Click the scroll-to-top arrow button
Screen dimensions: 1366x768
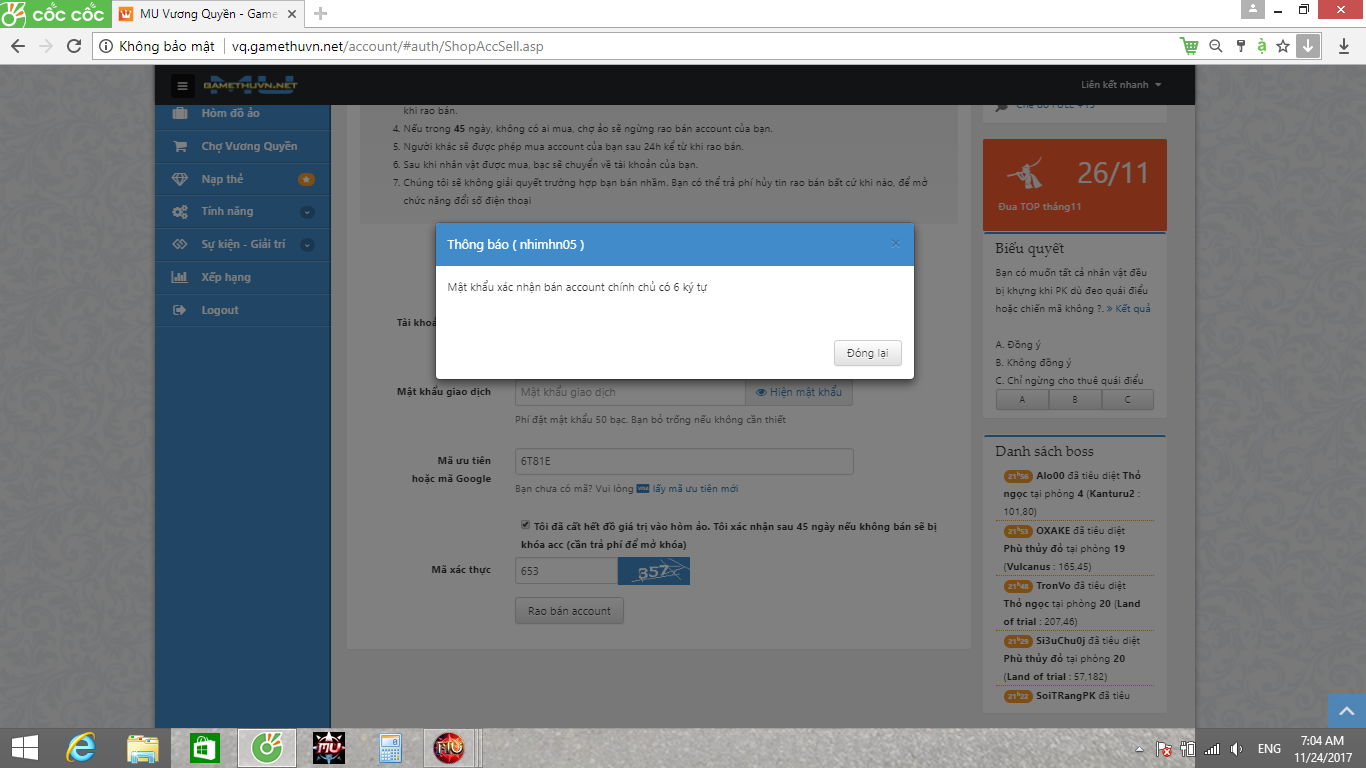click(x=1346, y=711)
